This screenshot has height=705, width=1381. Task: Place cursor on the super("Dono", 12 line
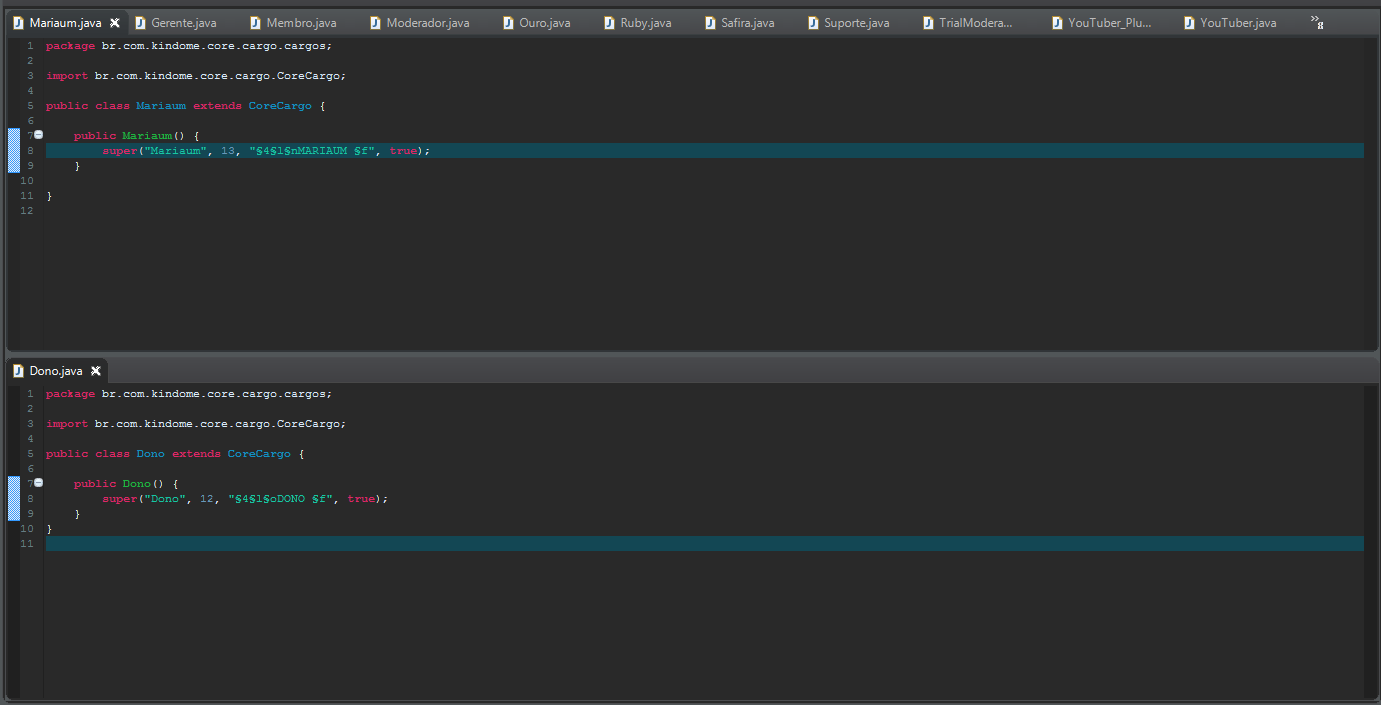tap(245, 498)
